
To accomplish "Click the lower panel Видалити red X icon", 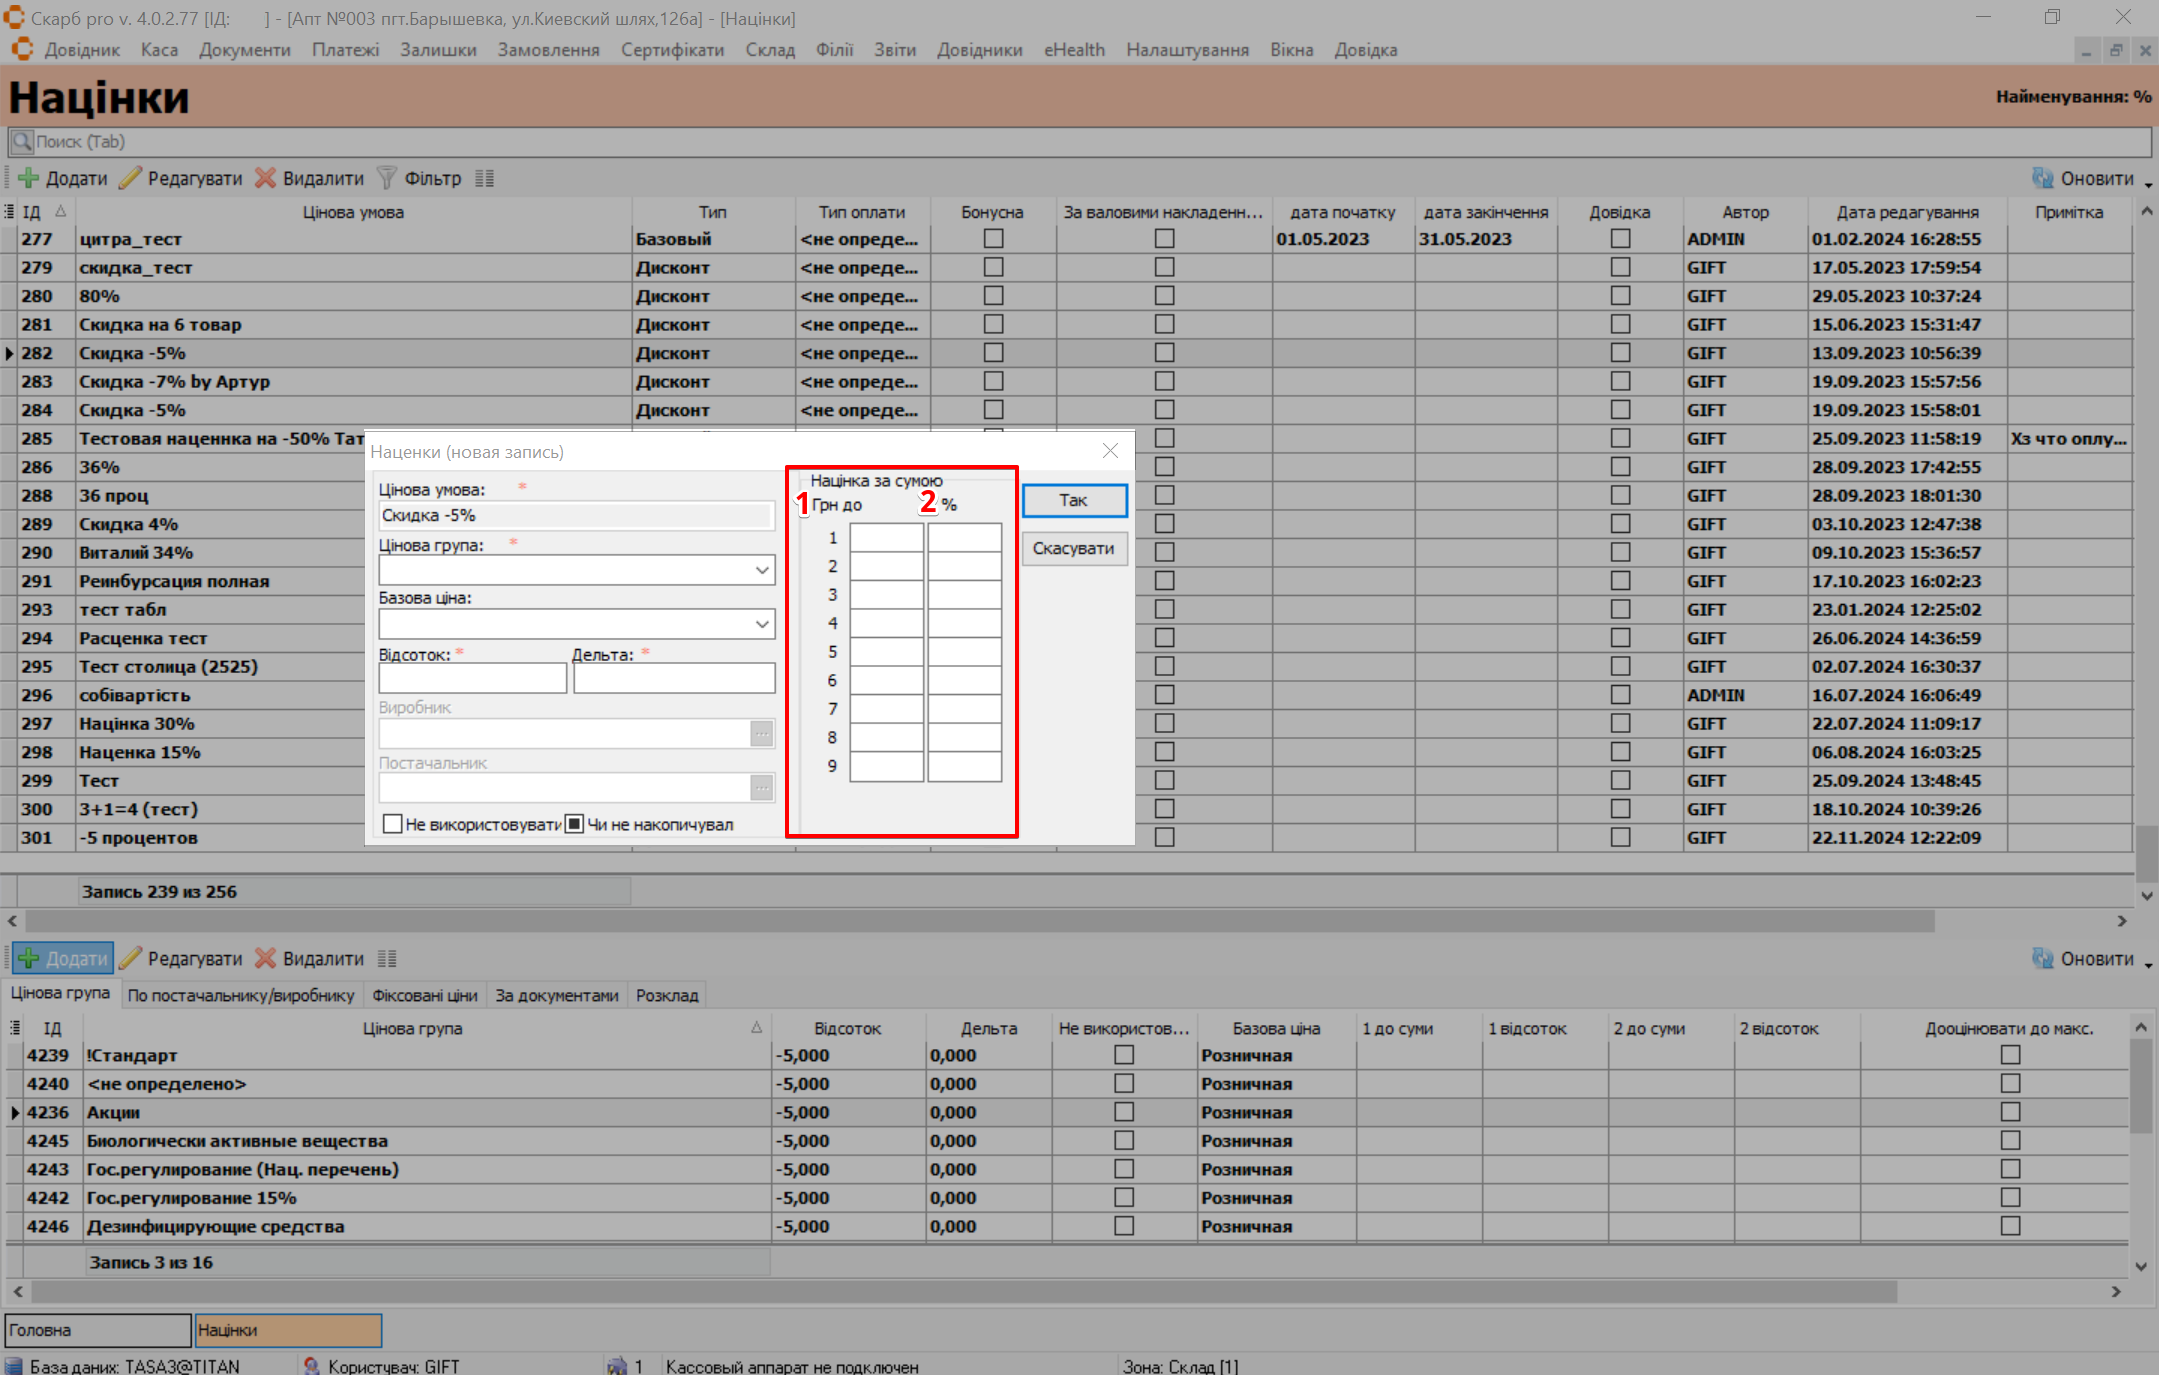I will click(x=265, y=958).
